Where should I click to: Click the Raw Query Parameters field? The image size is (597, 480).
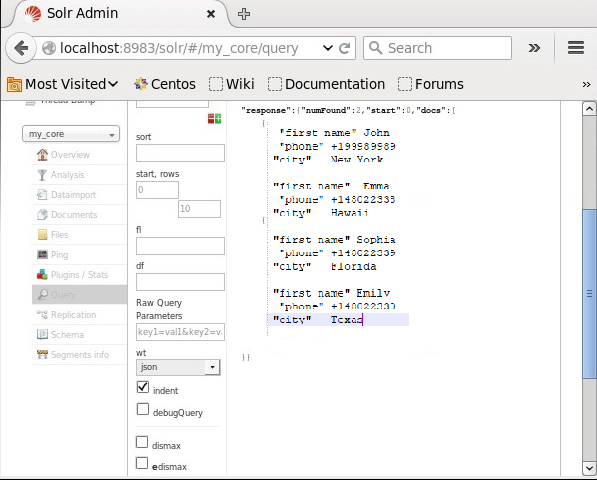180,332
